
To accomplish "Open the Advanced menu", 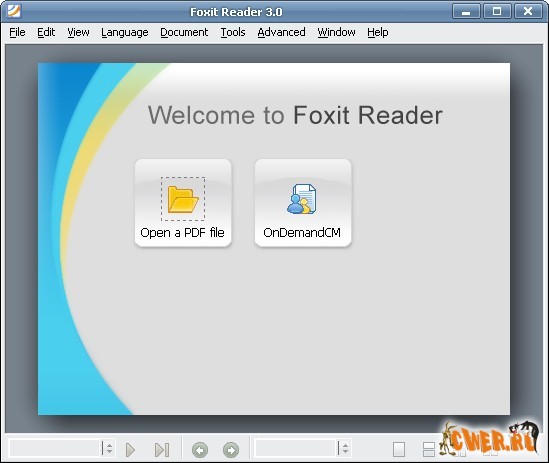I will tap(282, 32).
